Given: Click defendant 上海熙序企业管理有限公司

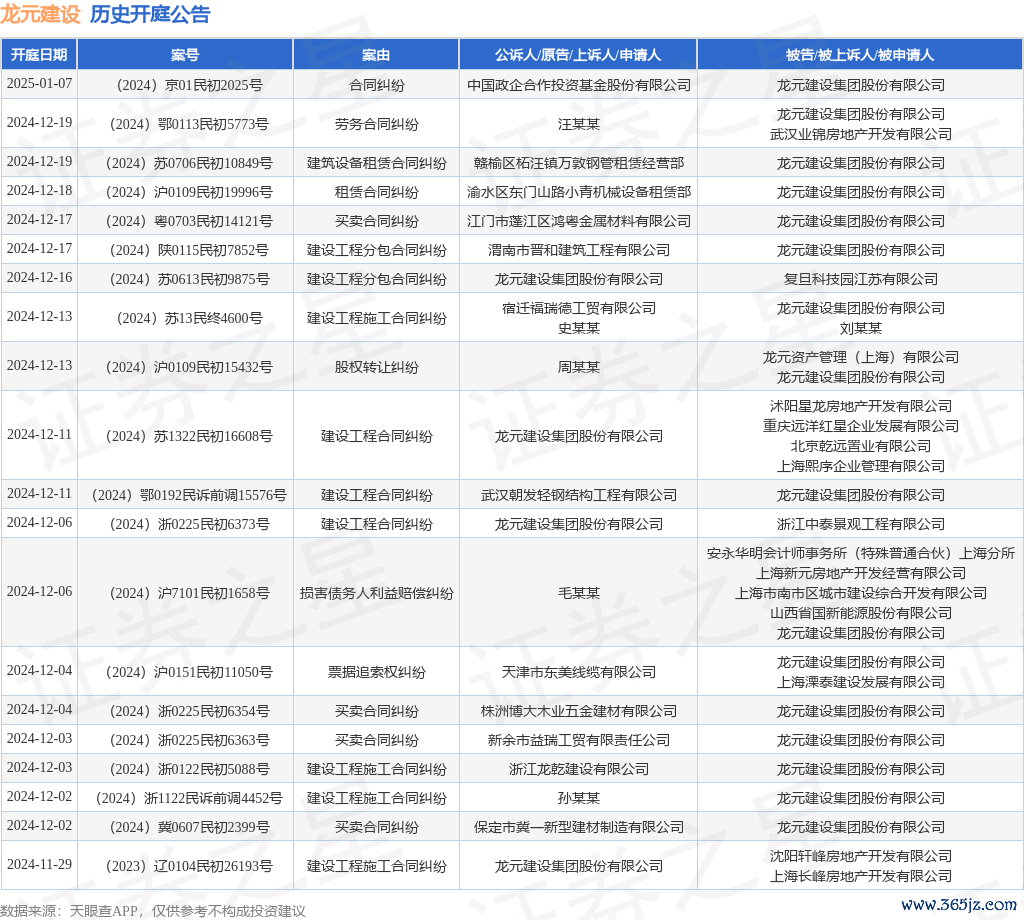Looking at the screenshot, I should (x=861, y=466).
